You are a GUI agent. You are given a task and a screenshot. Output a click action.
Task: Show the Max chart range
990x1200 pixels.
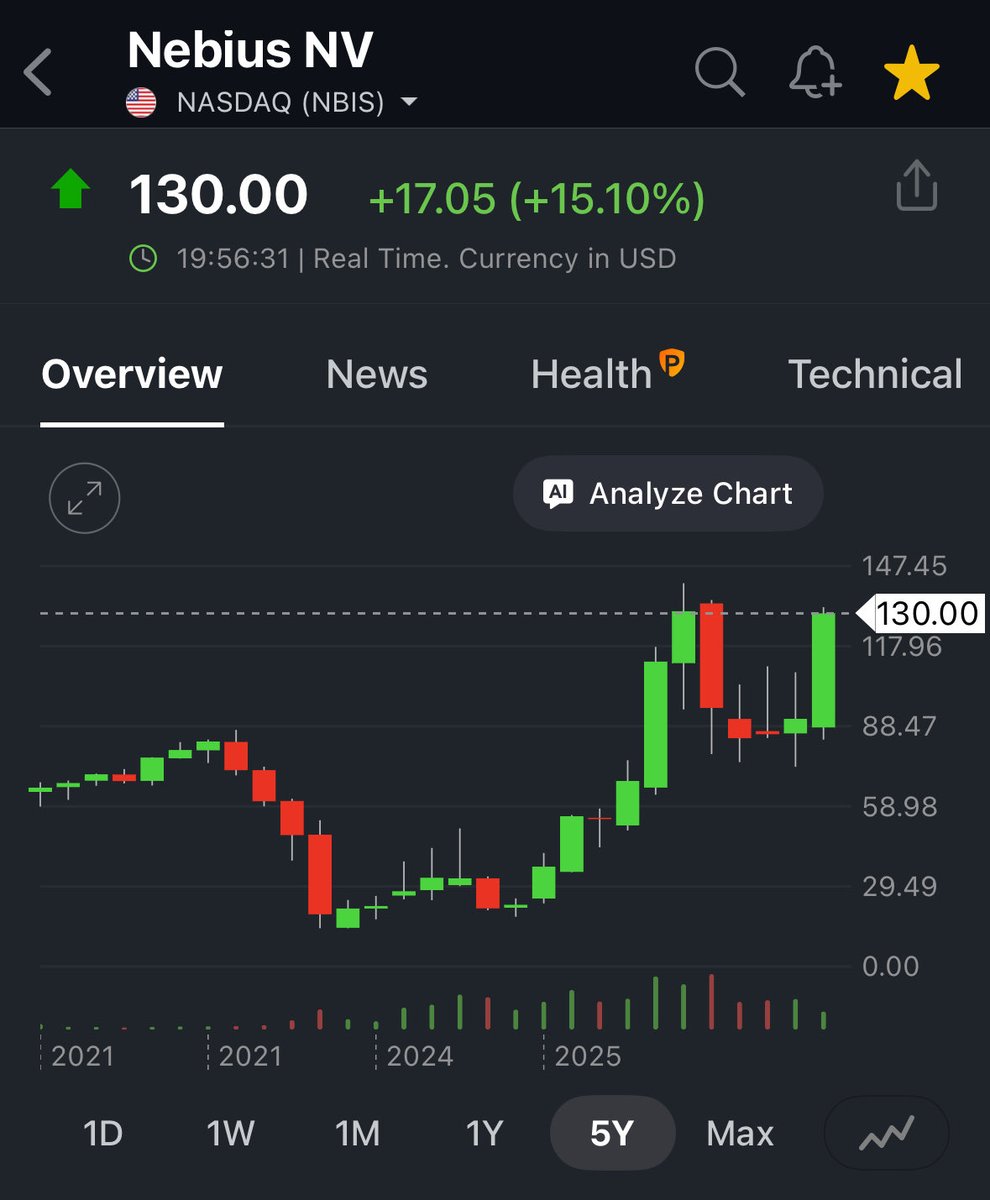[x=740, y=1133]
